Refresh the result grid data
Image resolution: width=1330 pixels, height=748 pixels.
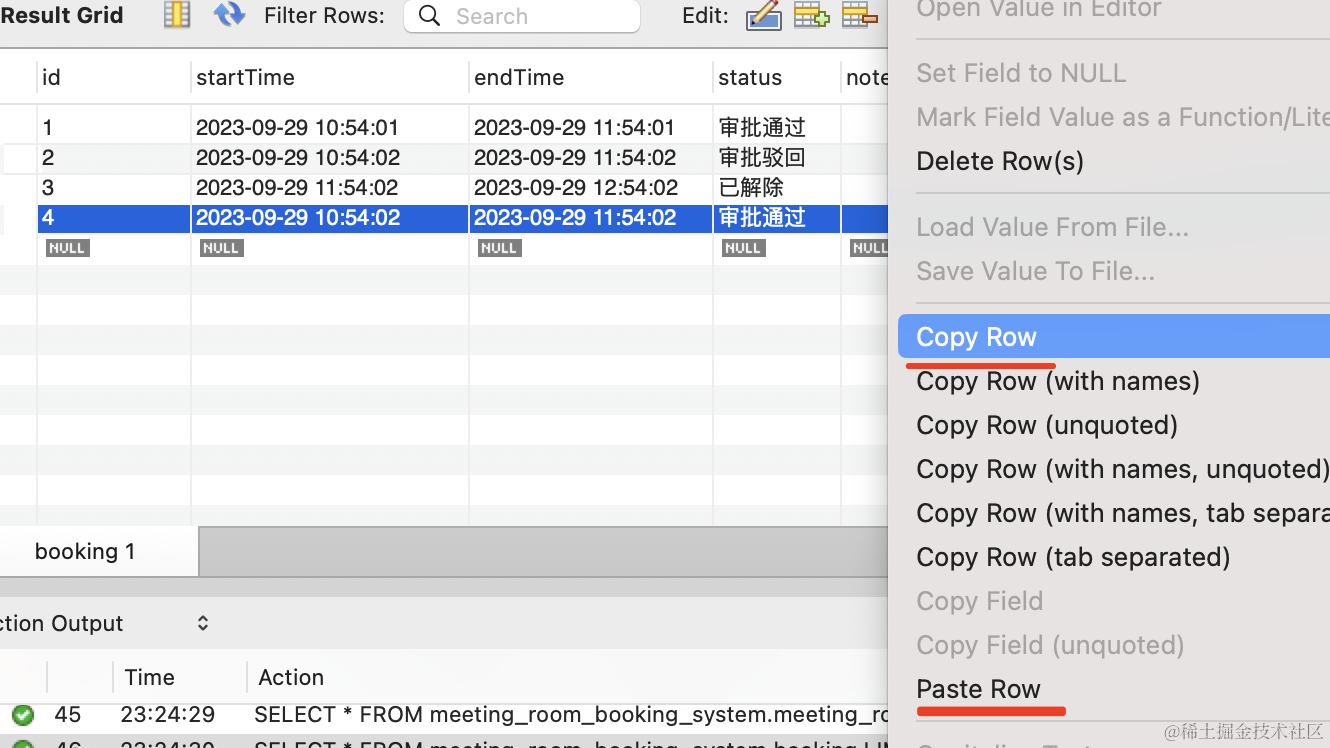point(229,15)
